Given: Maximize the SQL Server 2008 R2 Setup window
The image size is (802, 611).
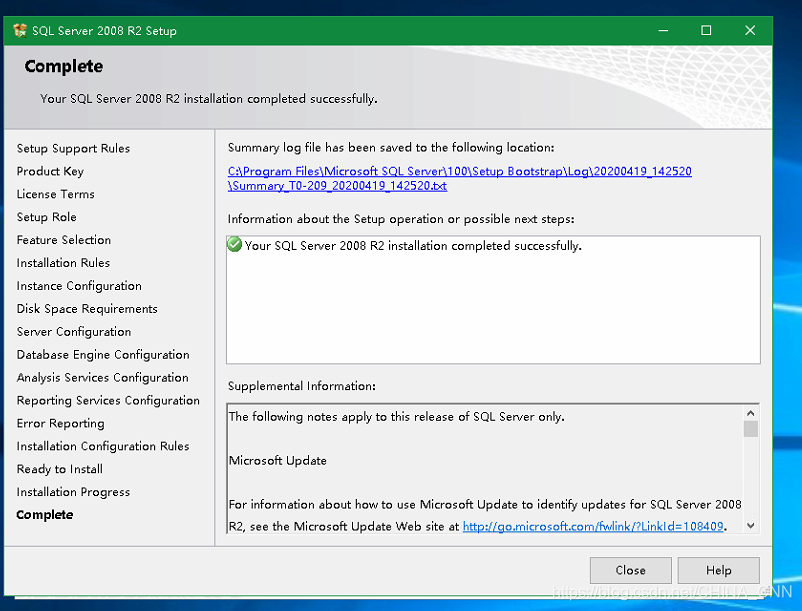Looking at the screenshot, I should click(x=706, y=31).
